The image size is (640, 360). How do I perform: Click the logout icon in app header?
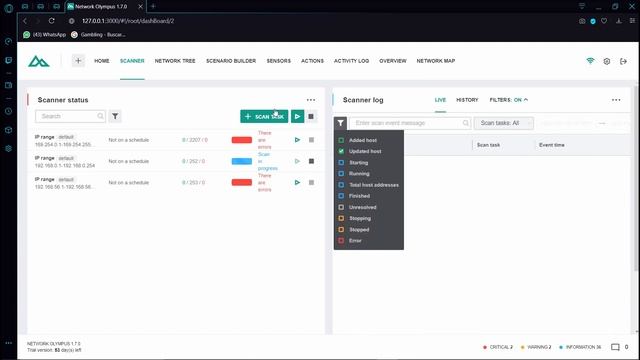[623, 61]
